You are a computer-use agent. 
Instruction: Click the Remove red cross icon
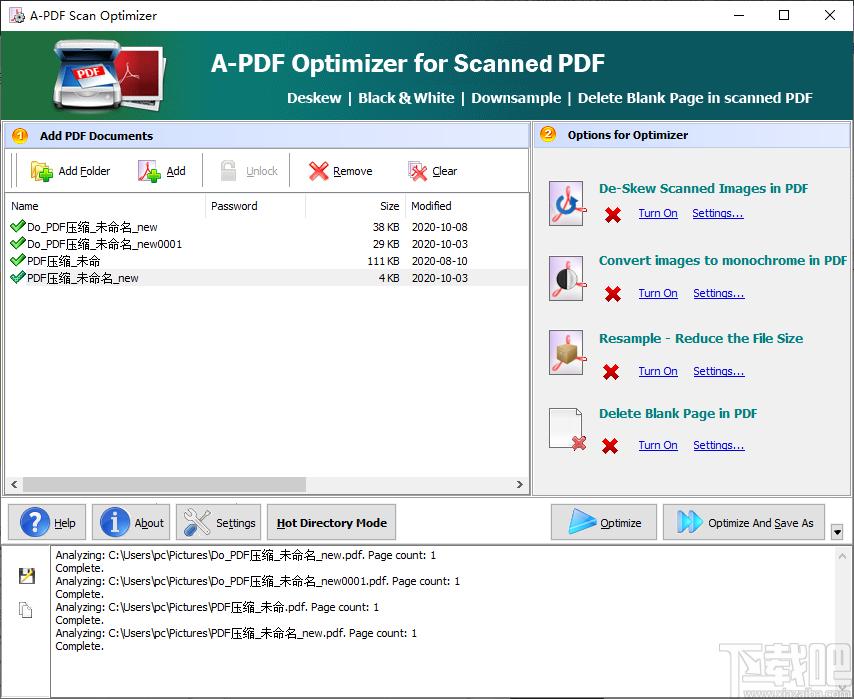[319, 171]
